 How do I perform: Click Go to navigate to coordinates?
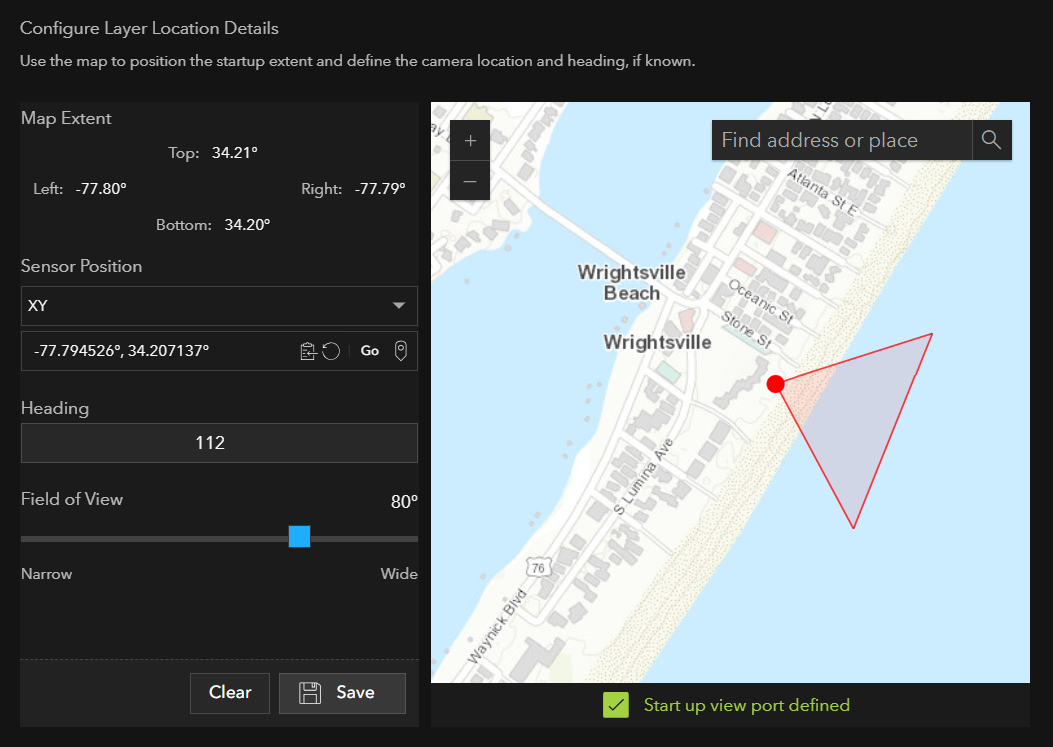click(x=369, y=350)
